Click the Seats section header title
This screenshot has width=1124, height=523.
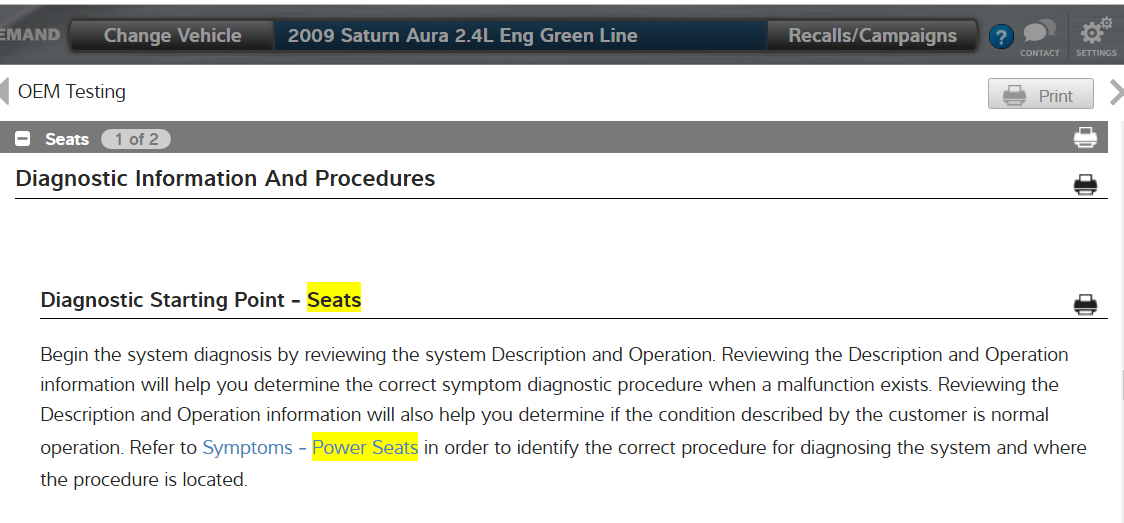(67, 139)
